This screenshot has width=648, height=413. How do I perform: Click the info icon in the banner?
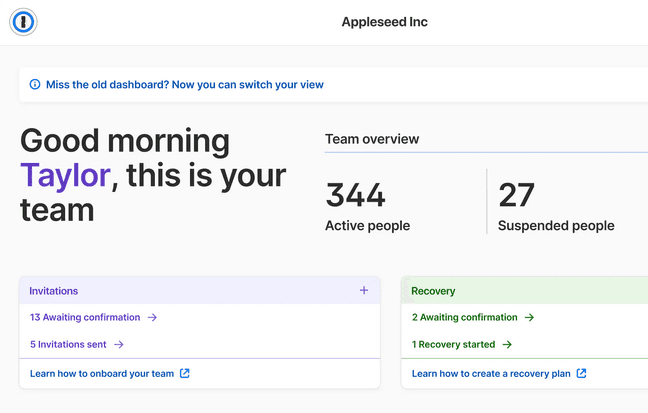point(35,85)
